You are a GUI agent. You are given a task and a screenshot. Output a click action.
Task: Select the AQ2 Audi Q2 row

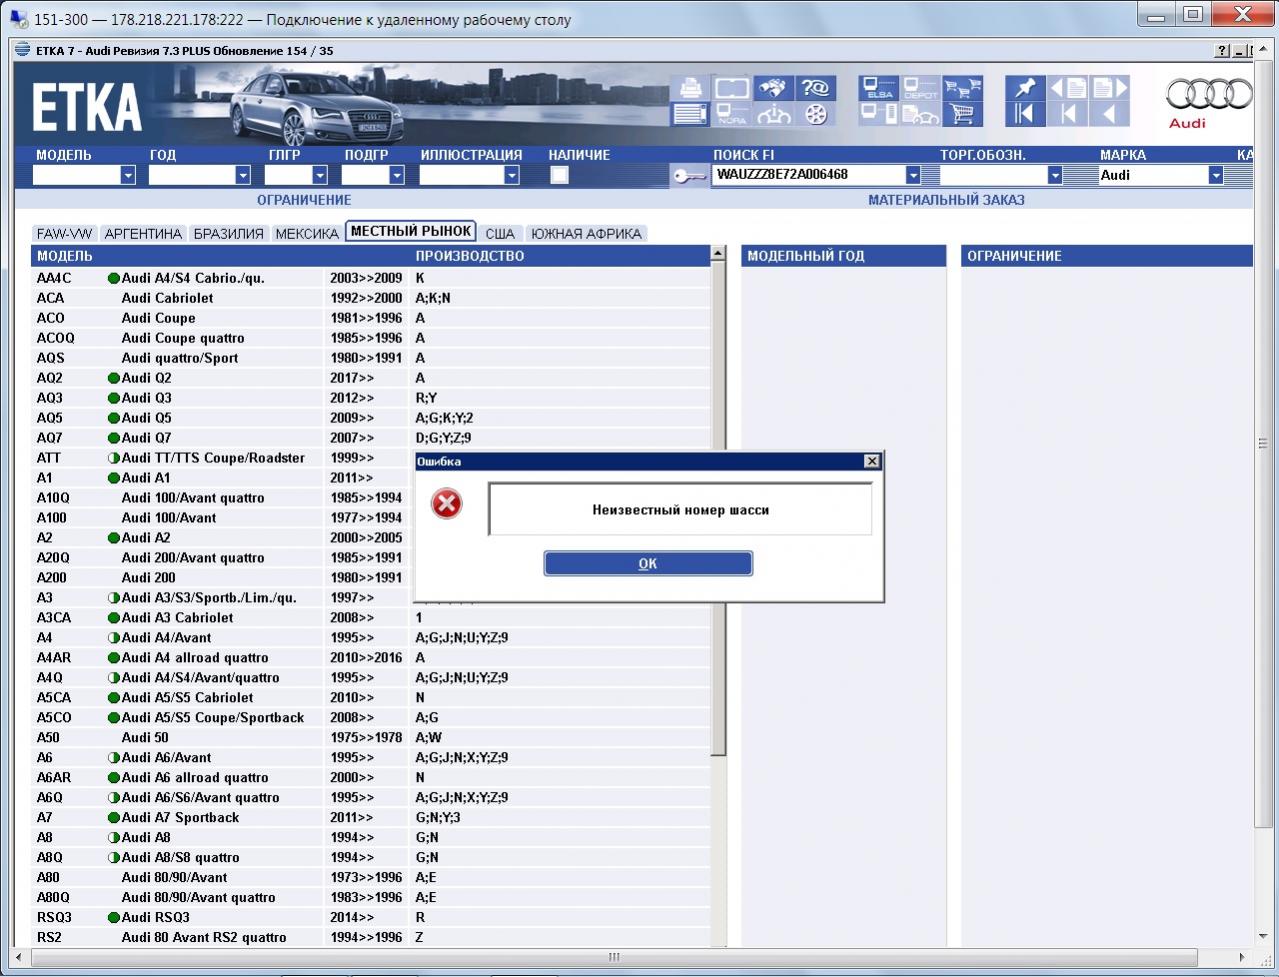(x=370, y=378)
